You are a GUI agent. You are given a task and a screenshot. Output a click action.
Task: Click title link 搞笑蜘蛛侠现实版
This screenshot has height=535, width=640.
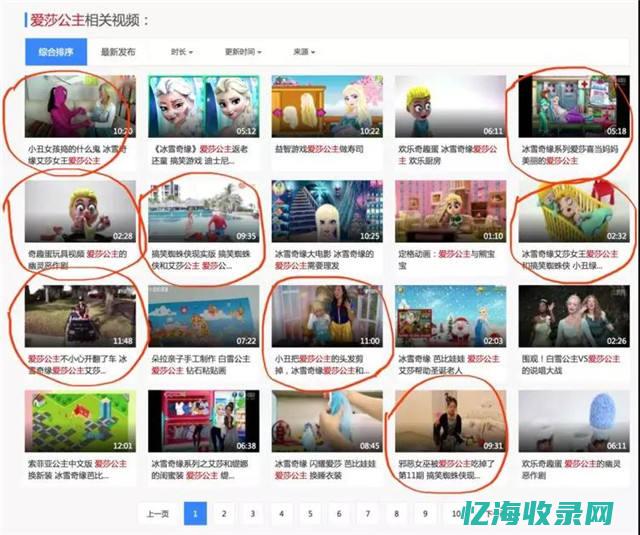(x=201, y=260)
